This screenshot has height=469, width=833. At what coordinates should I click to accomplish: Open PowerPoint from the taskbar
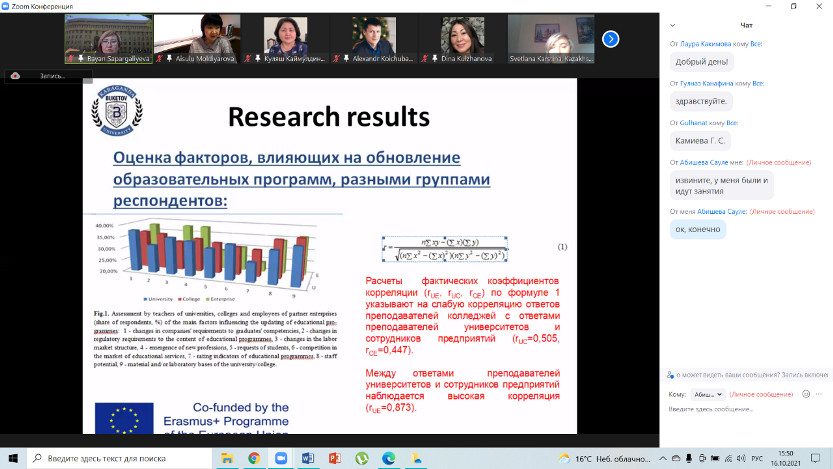(334, 458)
